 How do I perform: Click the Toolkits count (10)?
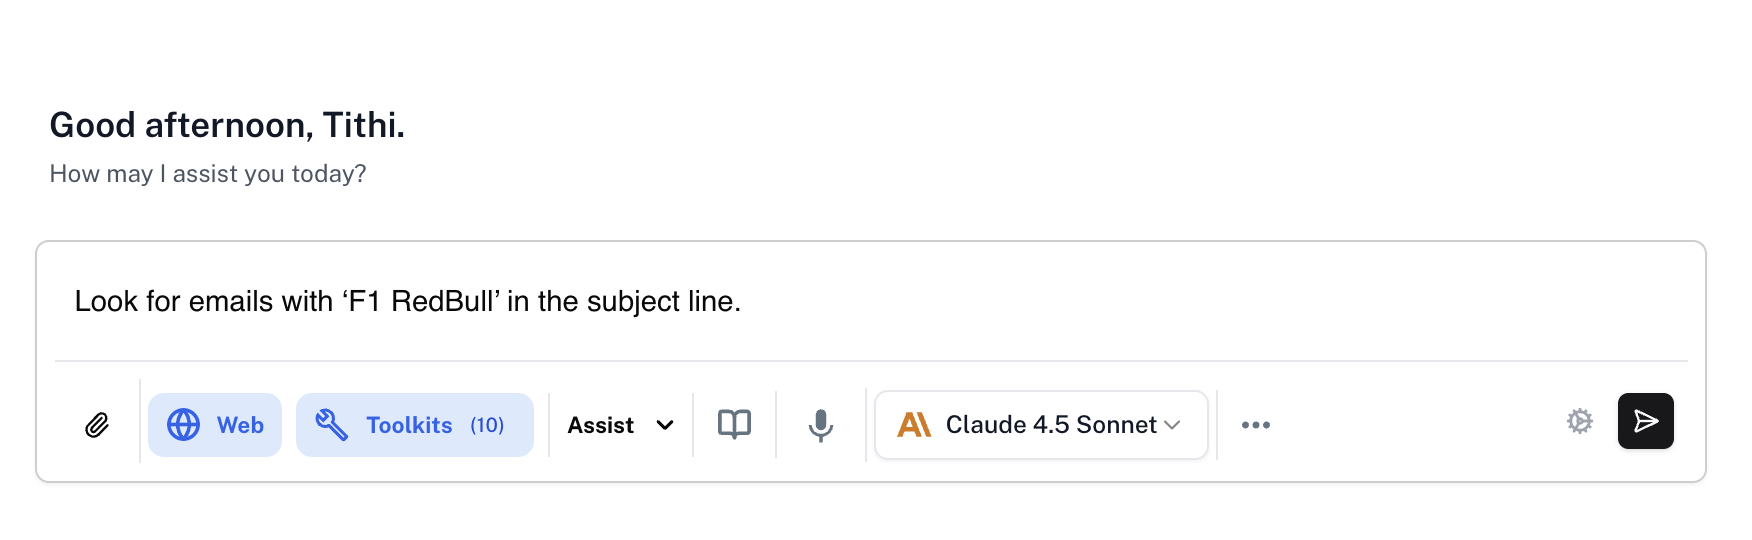(487, 425)
